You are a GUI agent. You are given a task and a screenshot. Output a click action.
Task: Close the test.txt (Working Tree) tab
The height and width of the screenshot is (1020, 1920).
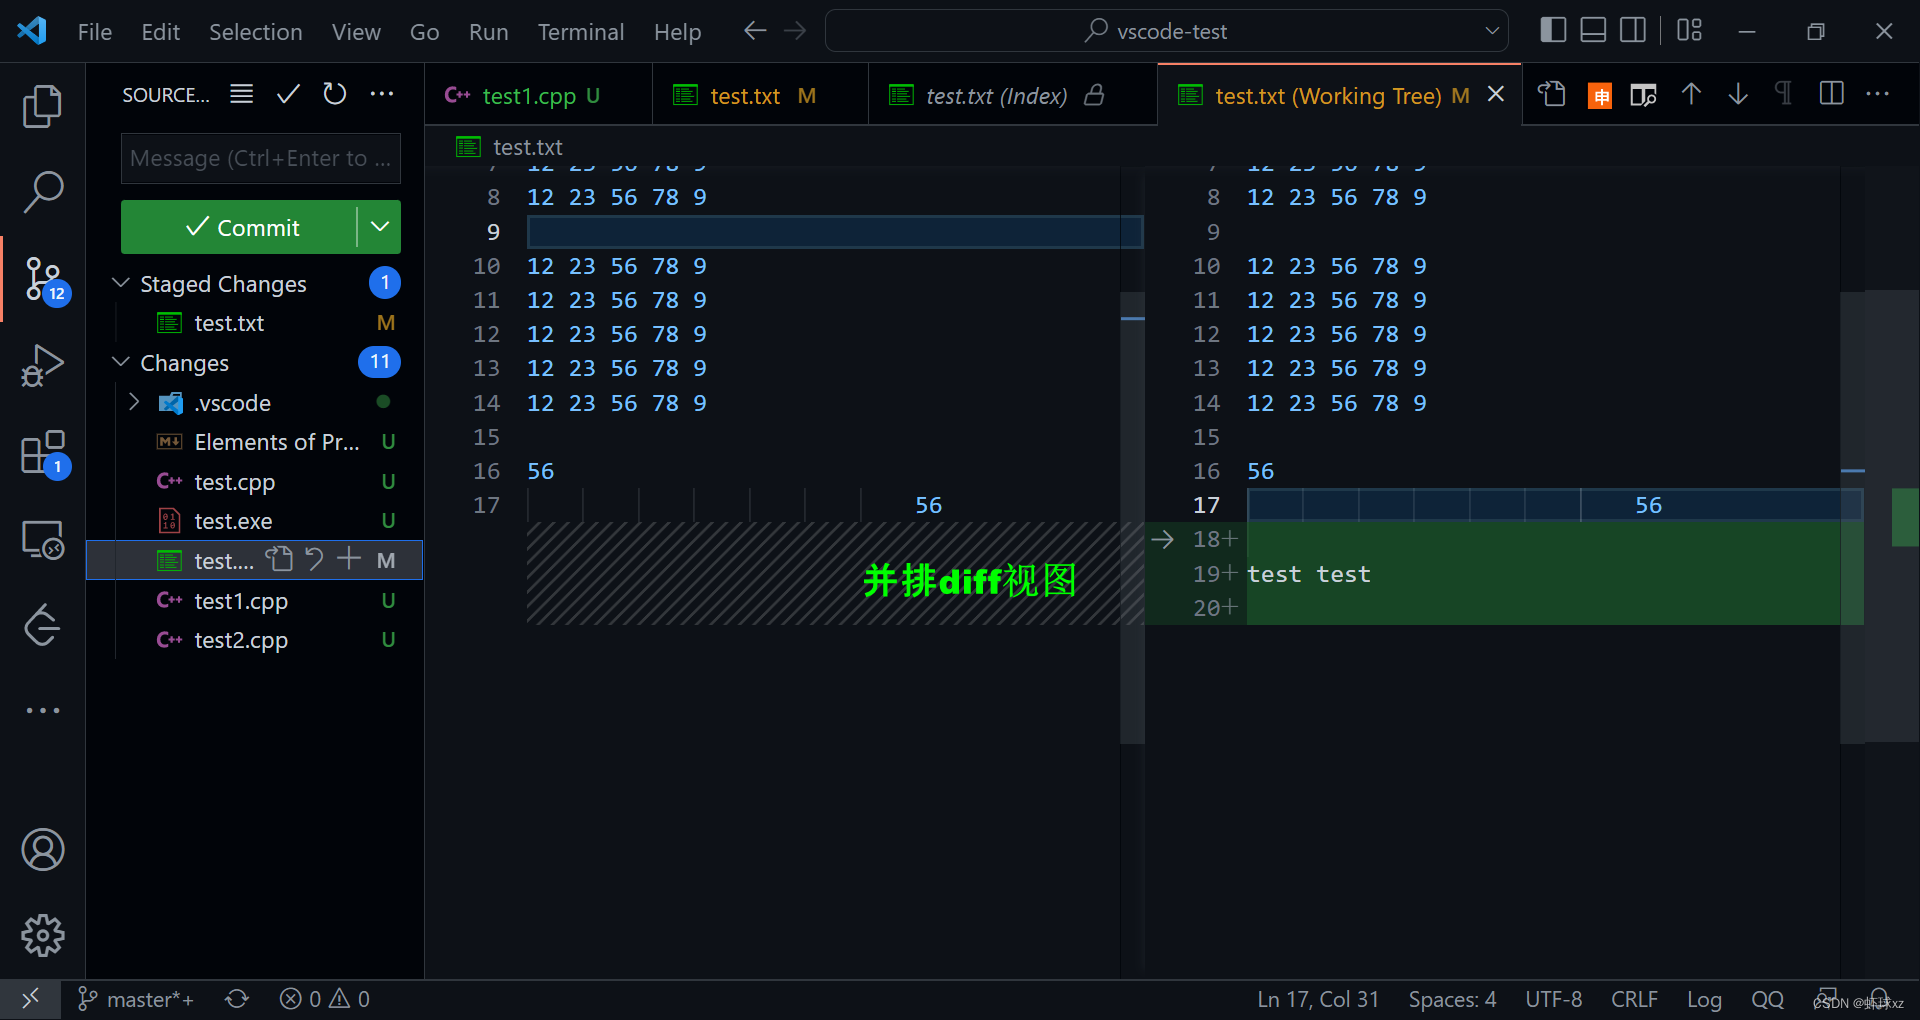pyautogui.click(x=1496, y=94)
